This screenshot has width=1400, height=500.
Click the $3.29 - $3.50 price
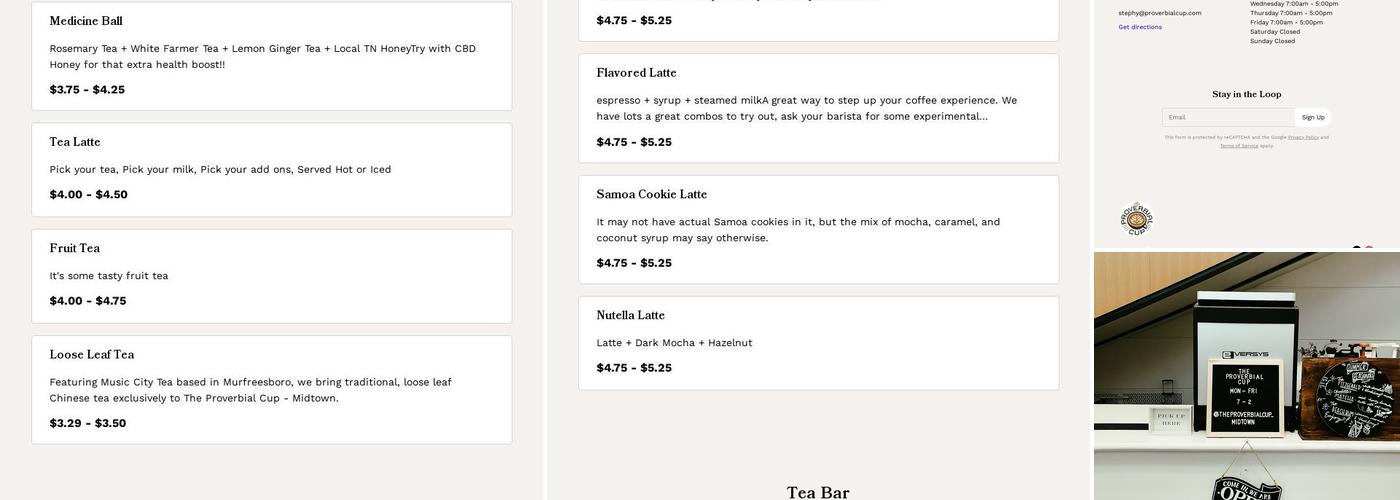coord(88,423)
